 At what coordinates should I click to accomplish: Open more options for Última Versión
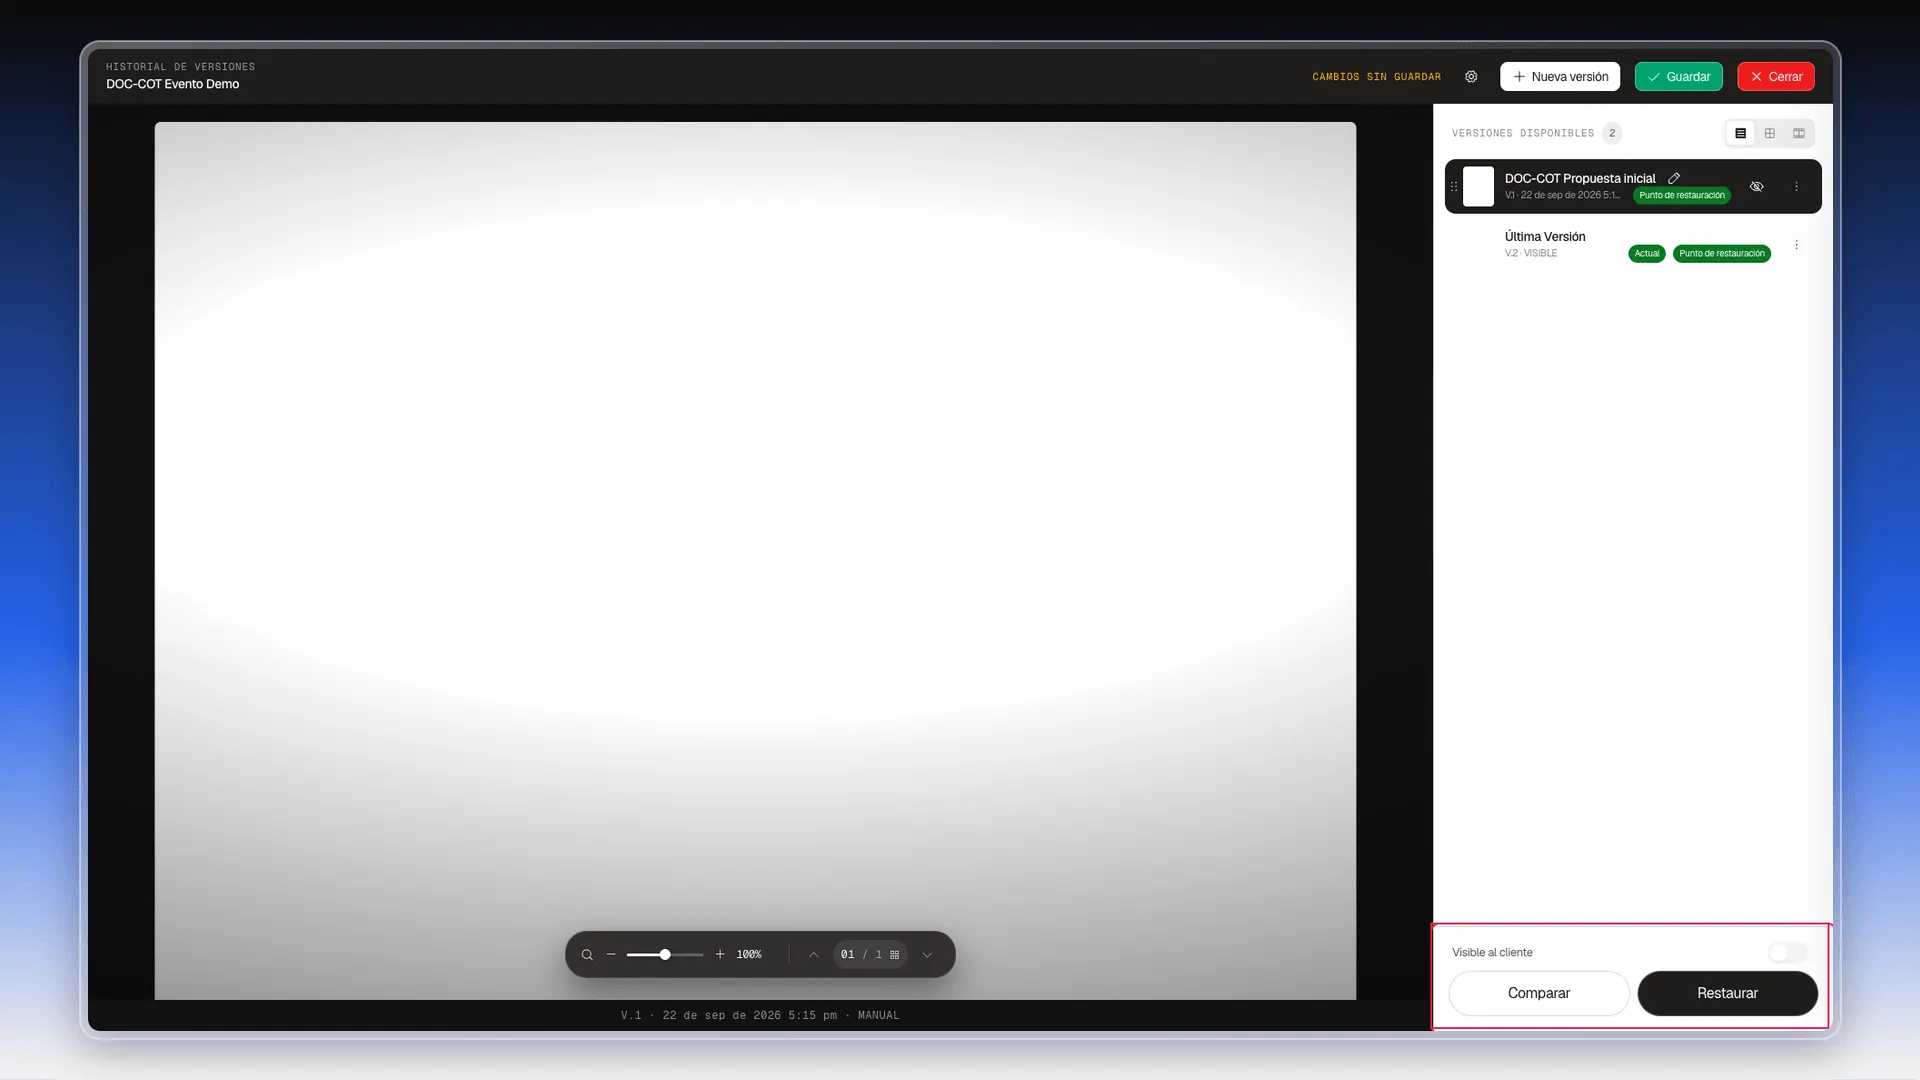click(1797, 245)
